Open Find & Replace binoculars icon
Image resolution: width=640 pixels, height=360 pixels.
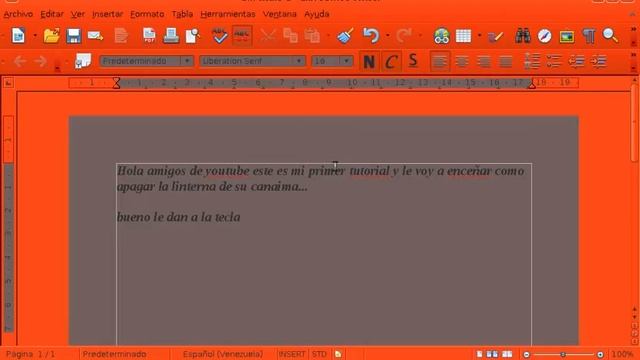coord(522,36)
